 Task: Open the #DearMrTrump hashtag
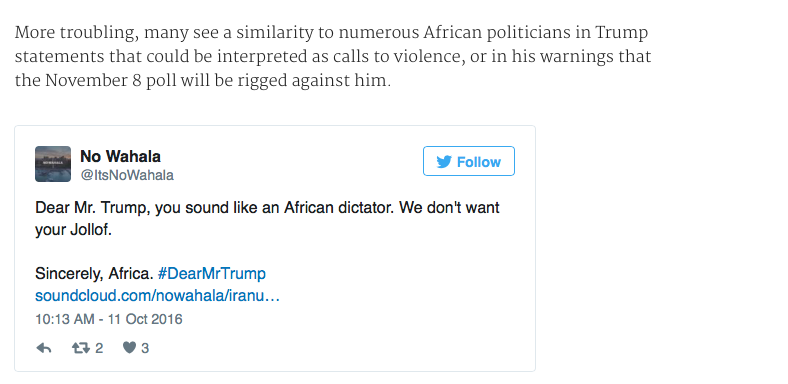tap(212, 273)
